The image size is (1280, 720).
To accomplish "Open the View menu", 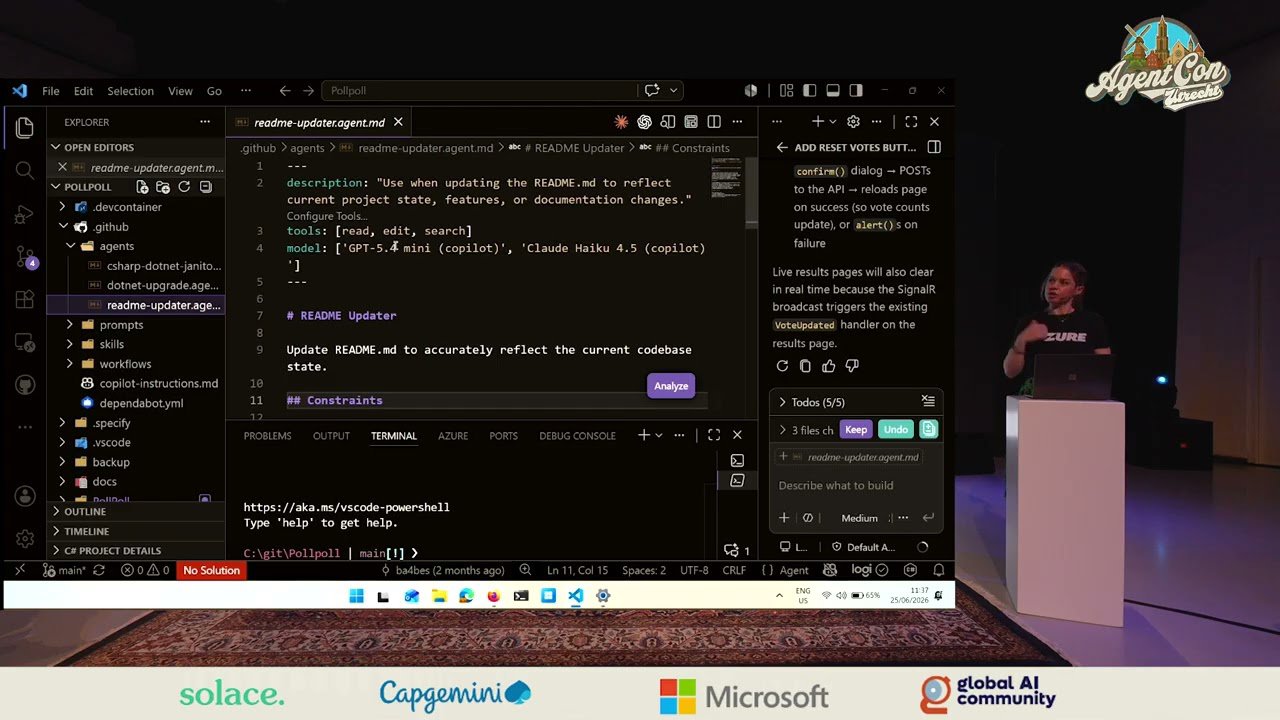I will [180, 91].
